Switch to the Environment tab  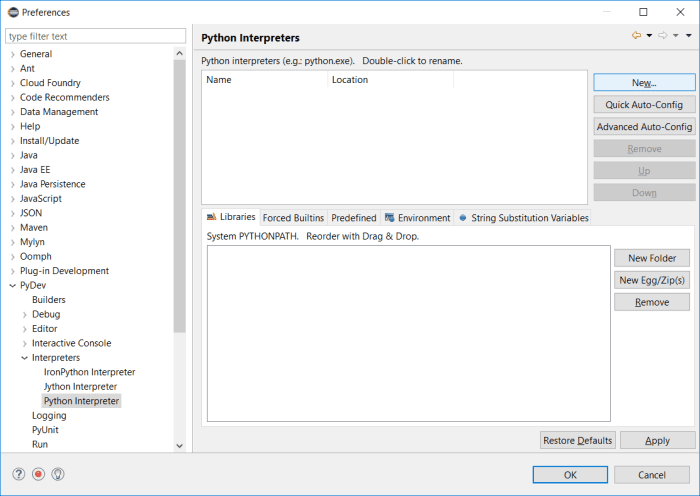click(x=417, y=218)
